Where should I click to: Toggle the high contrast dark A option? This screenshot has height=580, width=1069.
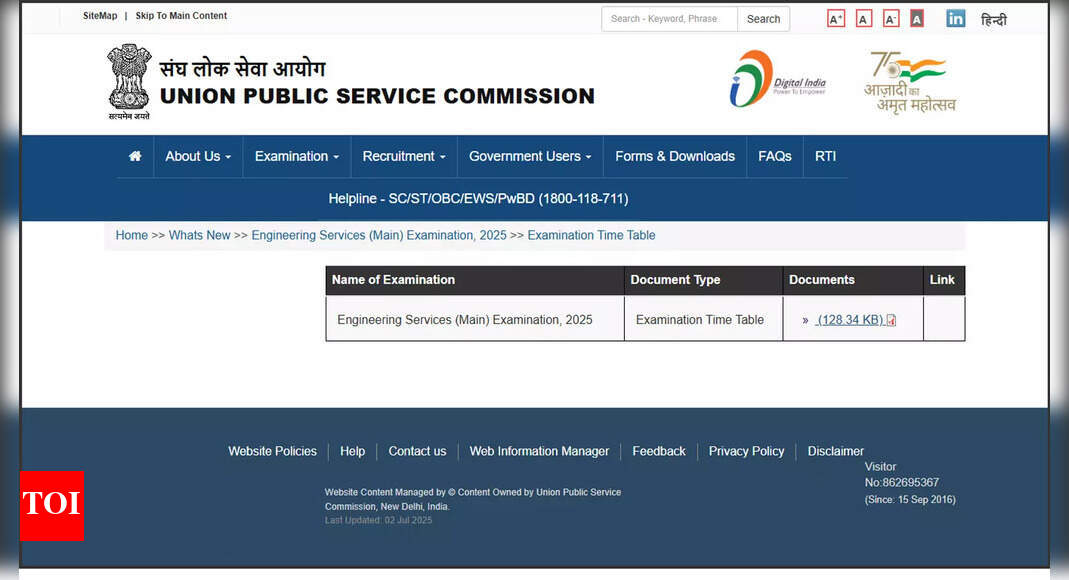click(917, 19)
